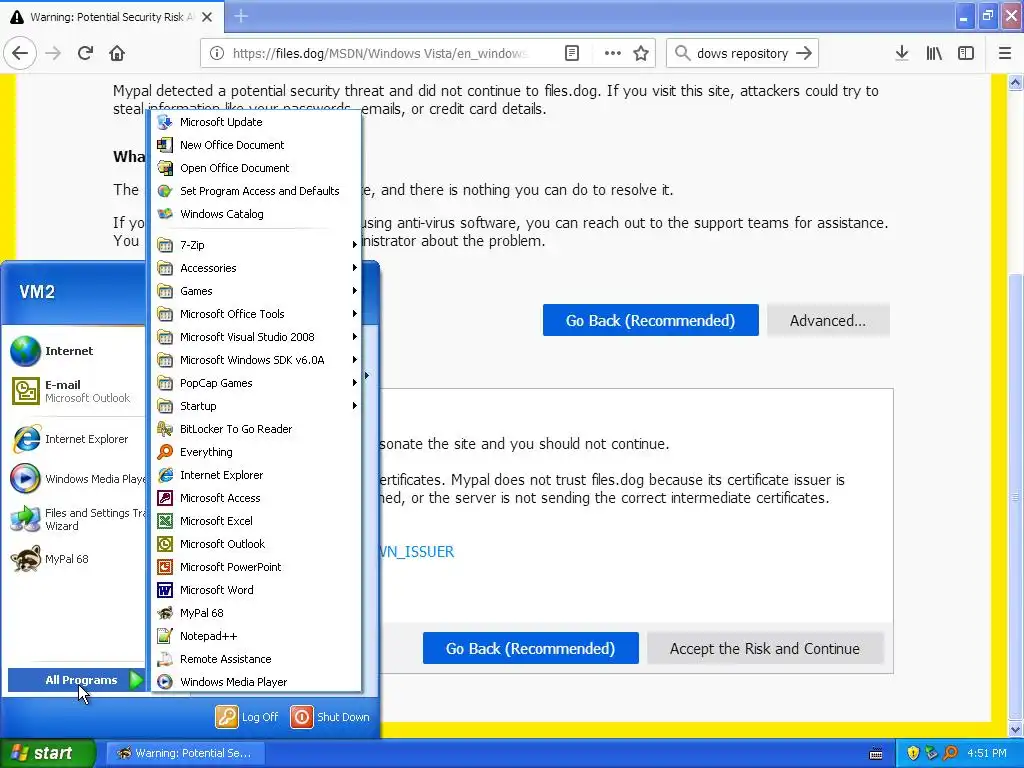This screenshot has width=1024, height=768.
Task: Launch Notepad++
Action: (x=256, y=636)
